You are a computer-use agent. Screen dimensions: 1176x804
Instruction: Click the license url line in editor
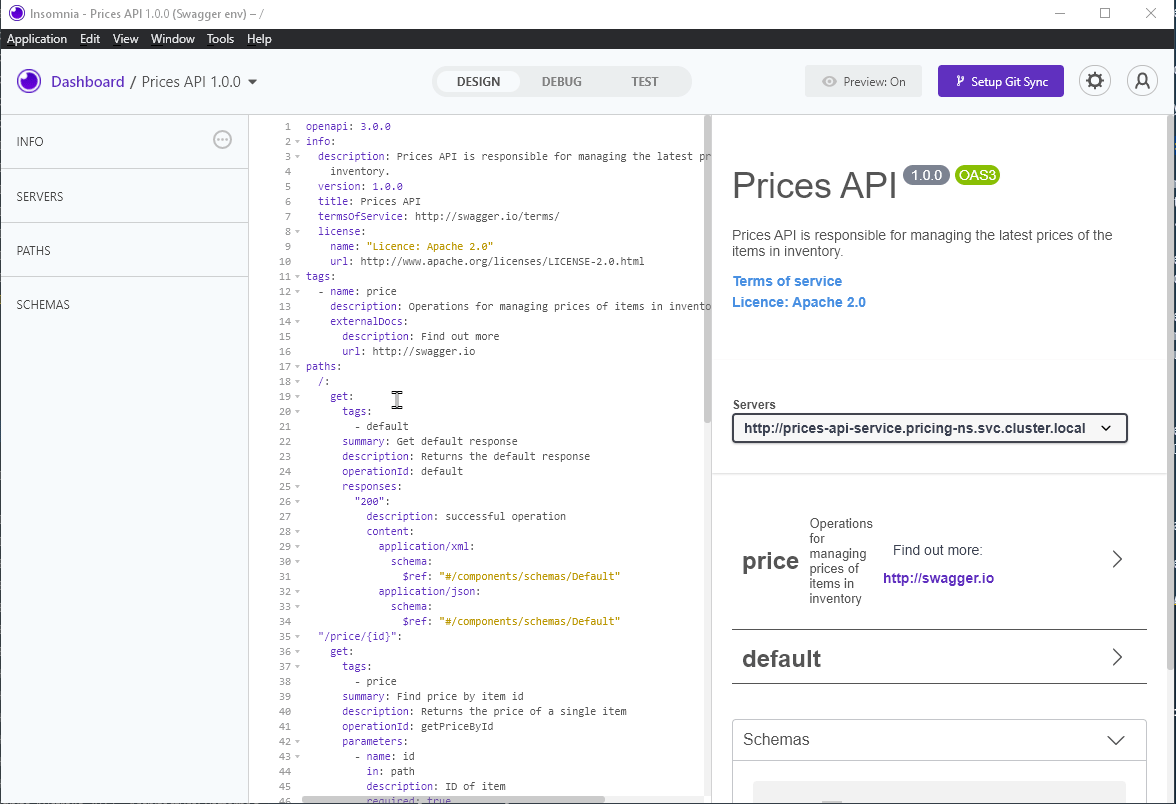[487, 262]
